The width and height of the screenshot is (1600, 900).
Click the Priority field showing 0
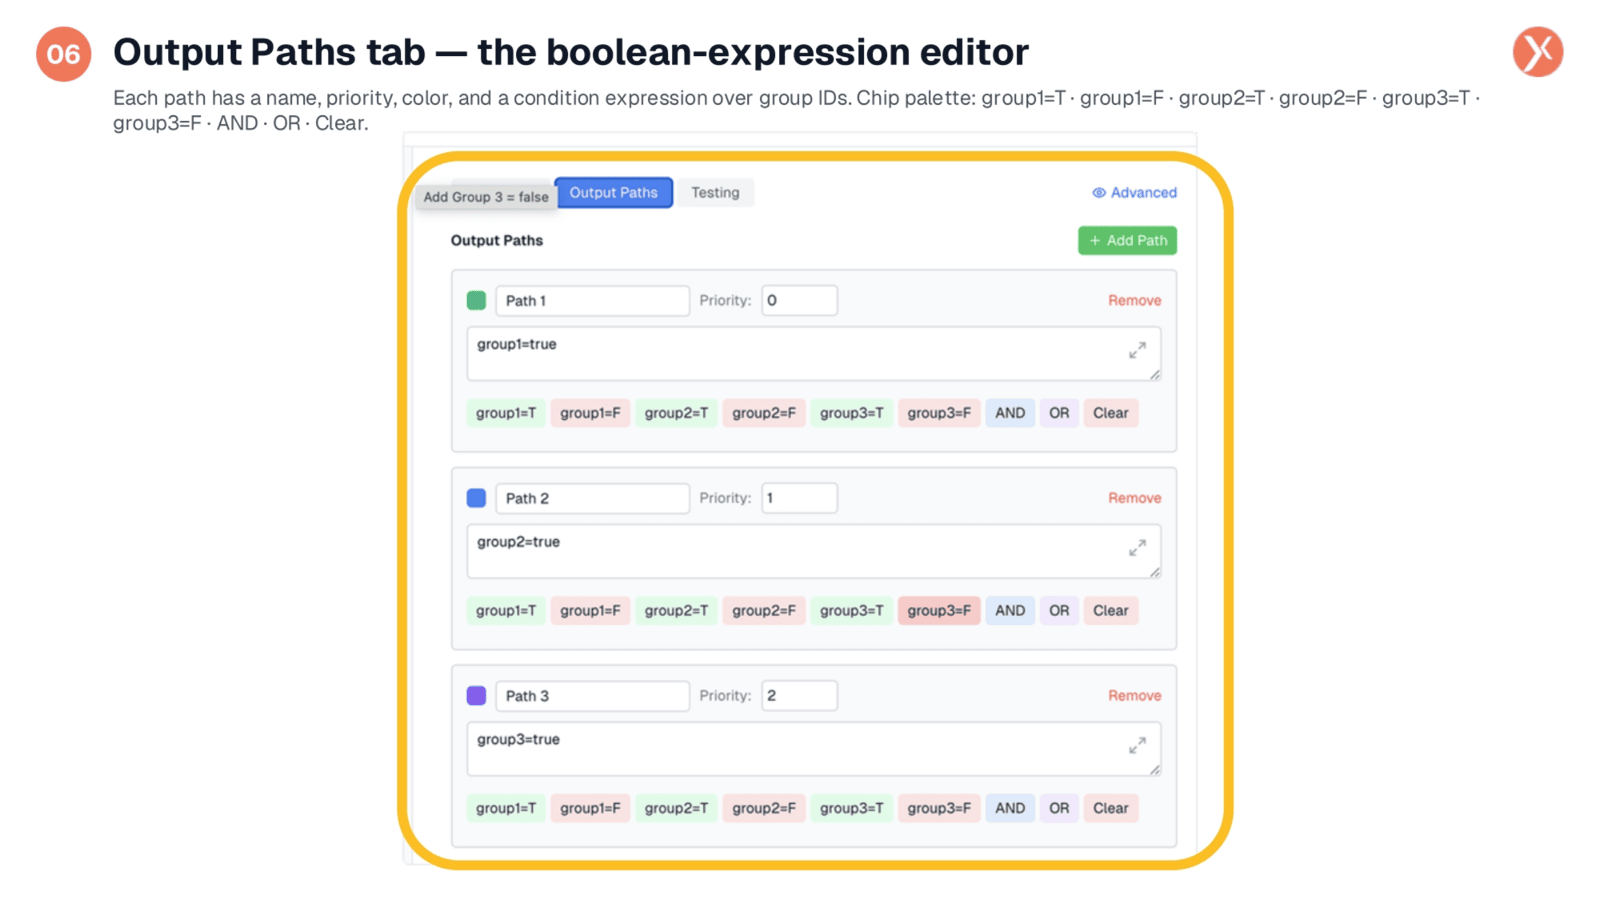coord(799,300)
